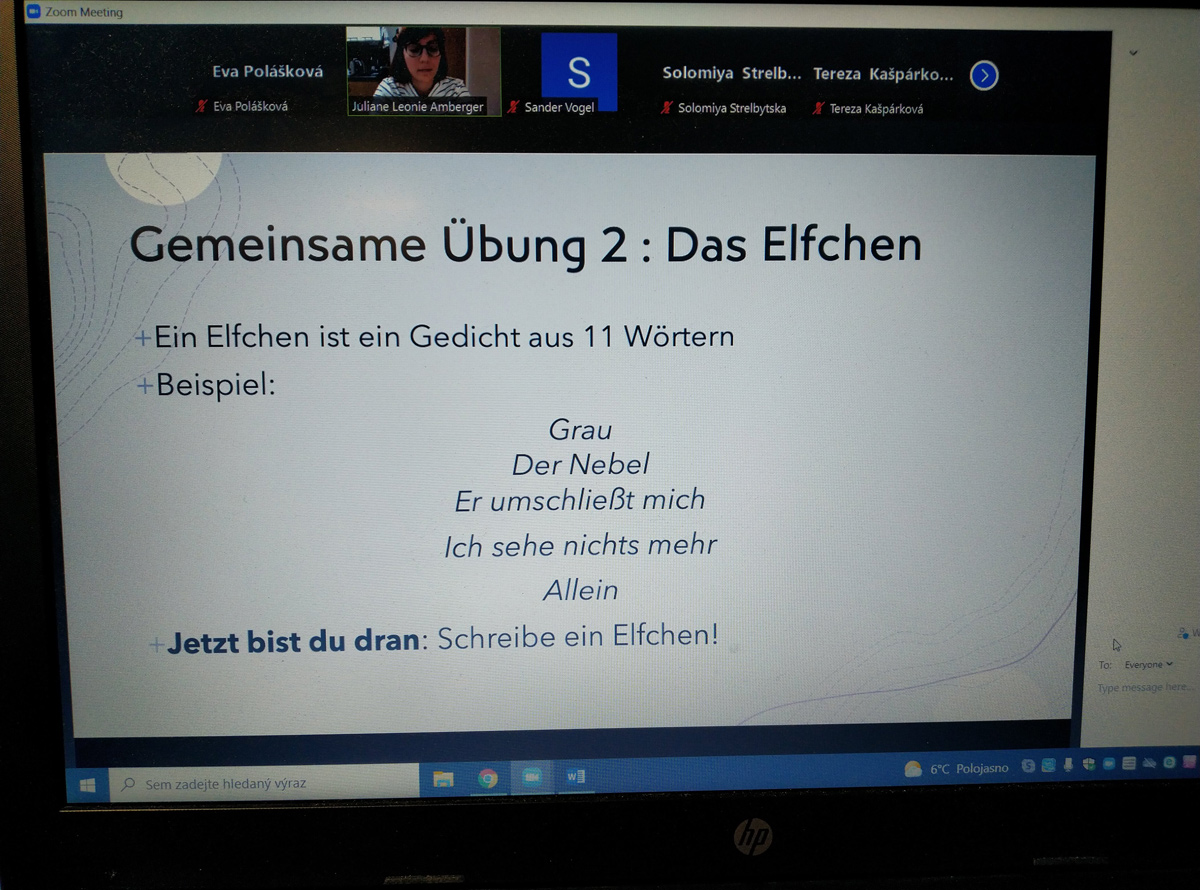Select the Zoom app in the taskbar
This screenshot has height=890, width=1200.
[532, 777]
